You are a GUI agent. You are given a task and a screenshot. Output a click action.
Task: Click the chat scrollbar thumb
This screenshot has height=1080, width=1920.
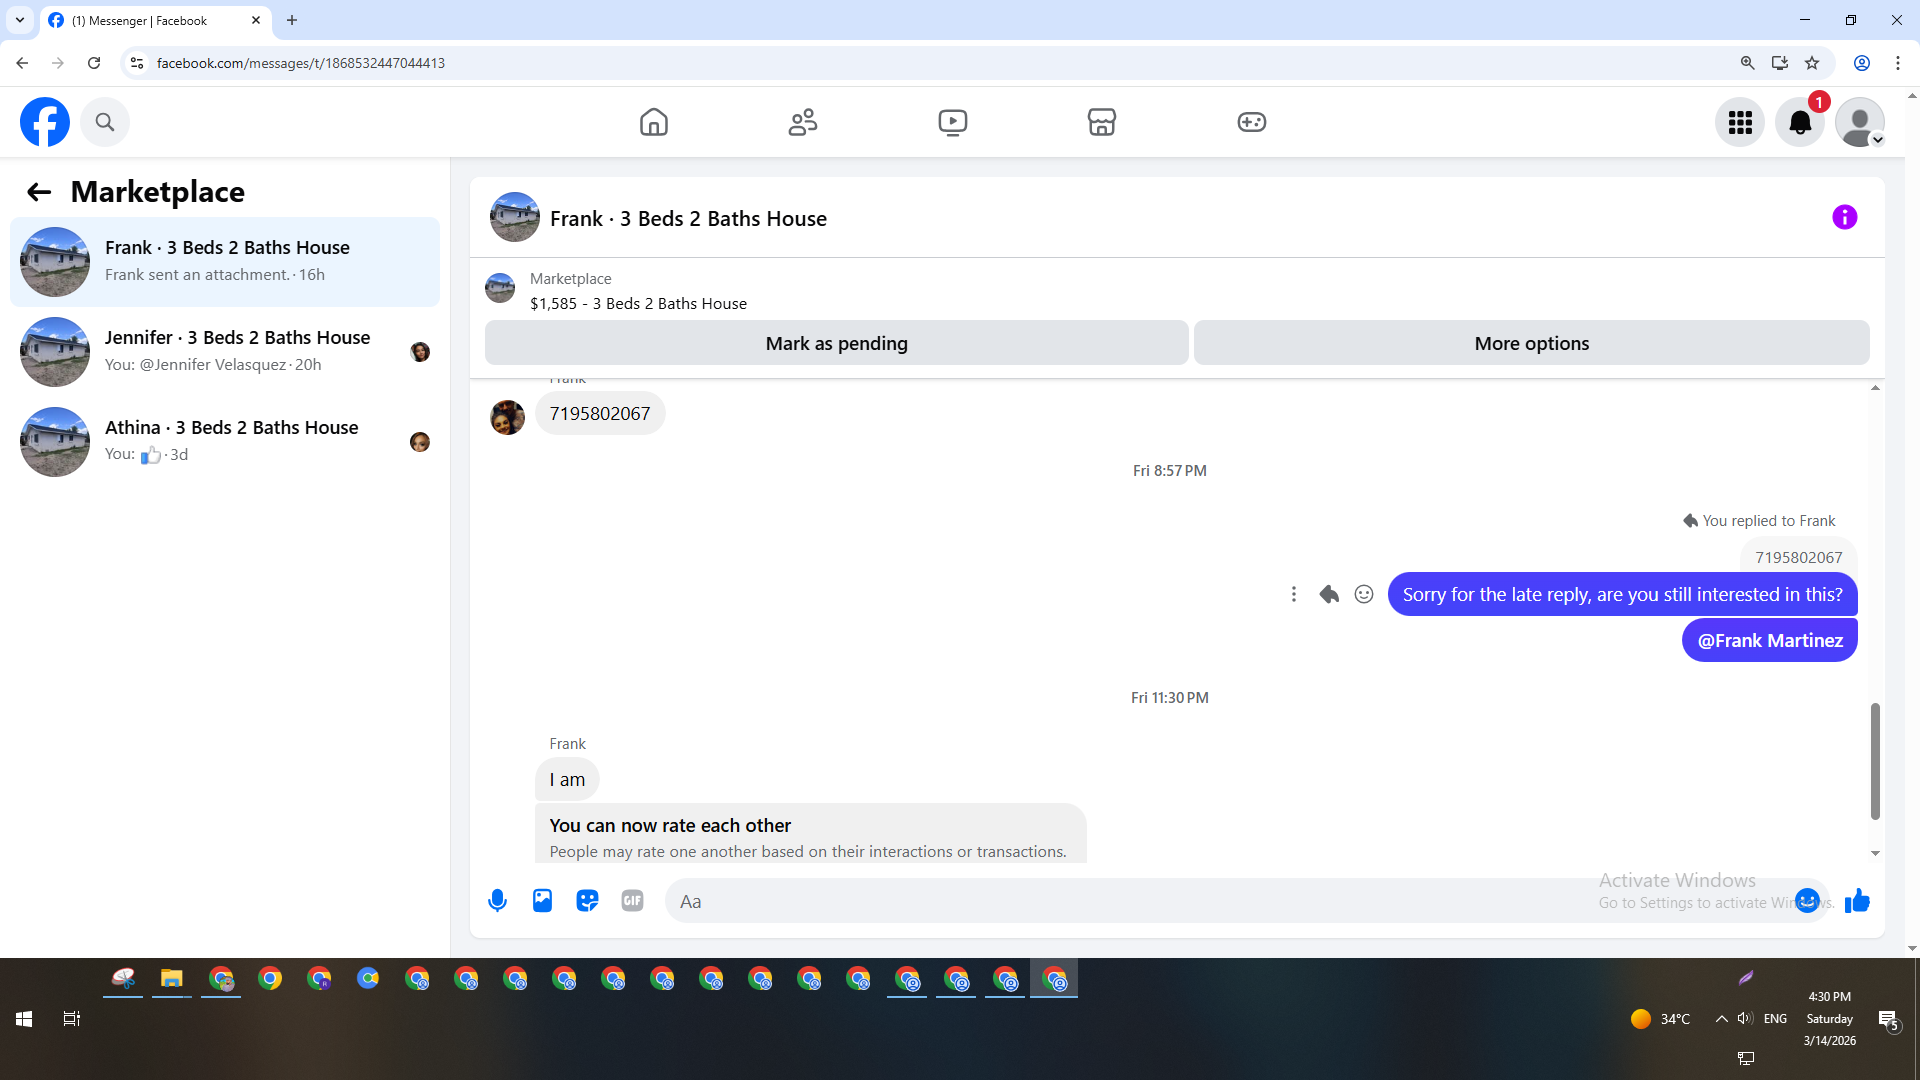coord(1875,761)
